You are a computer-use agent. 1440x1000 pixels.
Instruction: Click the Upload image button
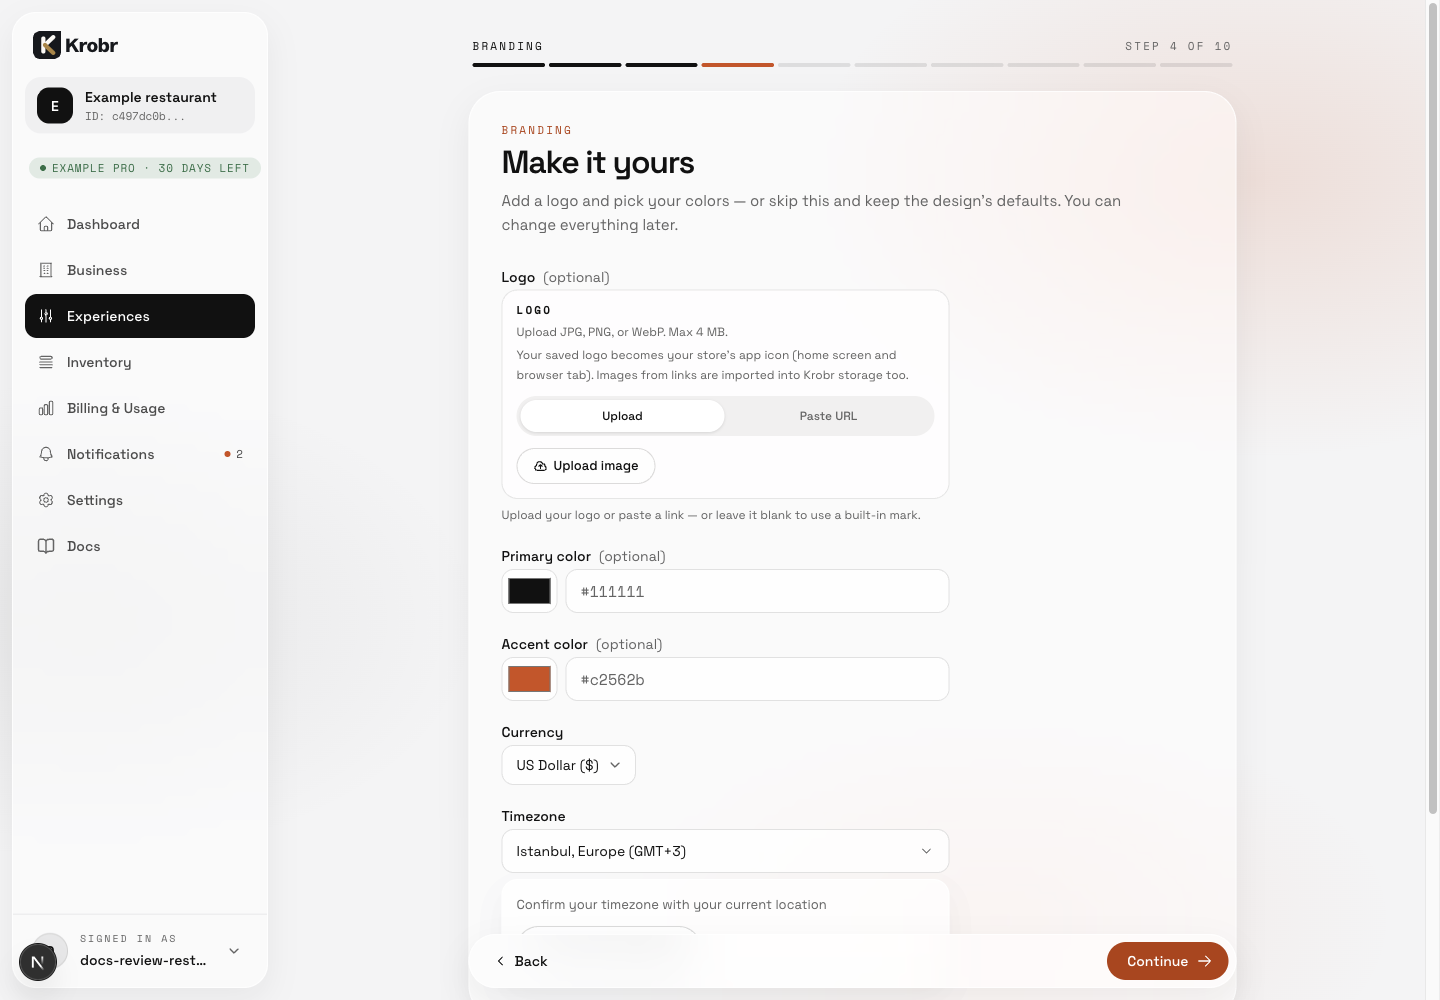coord(586,466)
